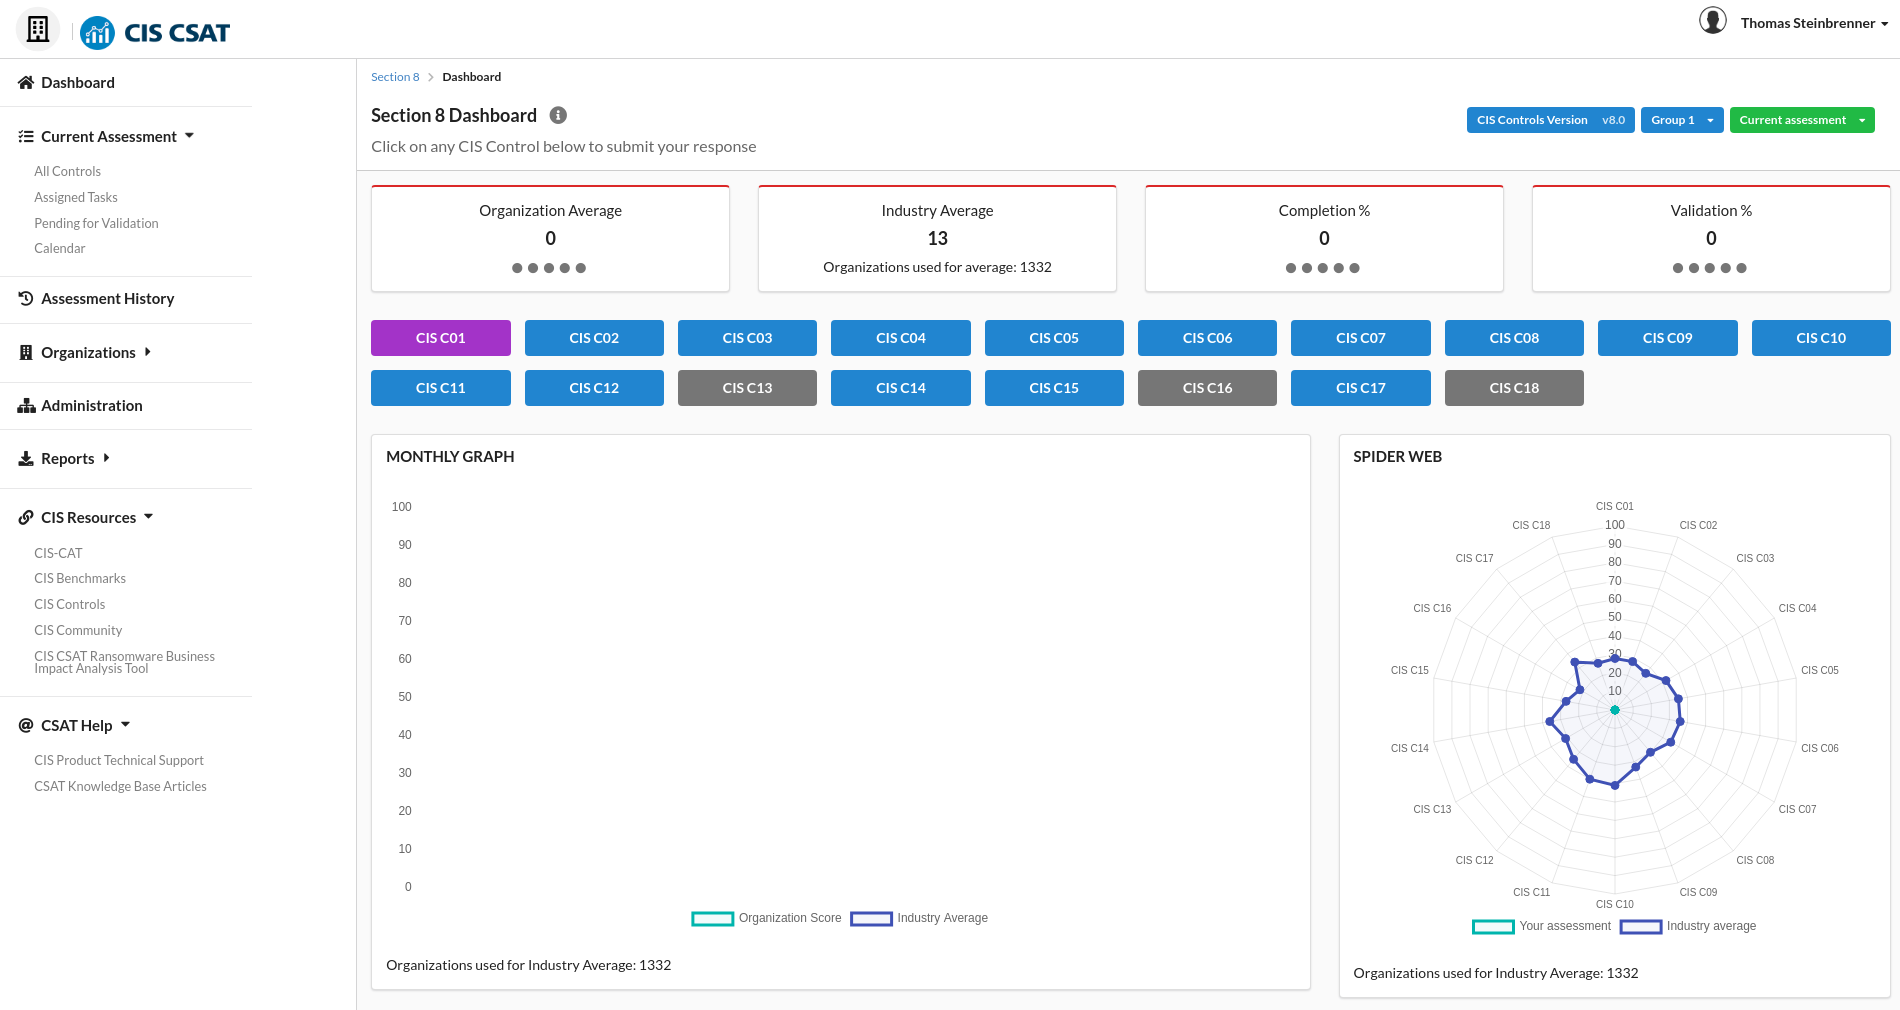Open CIS Controls resource link
Image resolution: width=1900 pixels, height=1010 pixels.
tap(70, 605)
